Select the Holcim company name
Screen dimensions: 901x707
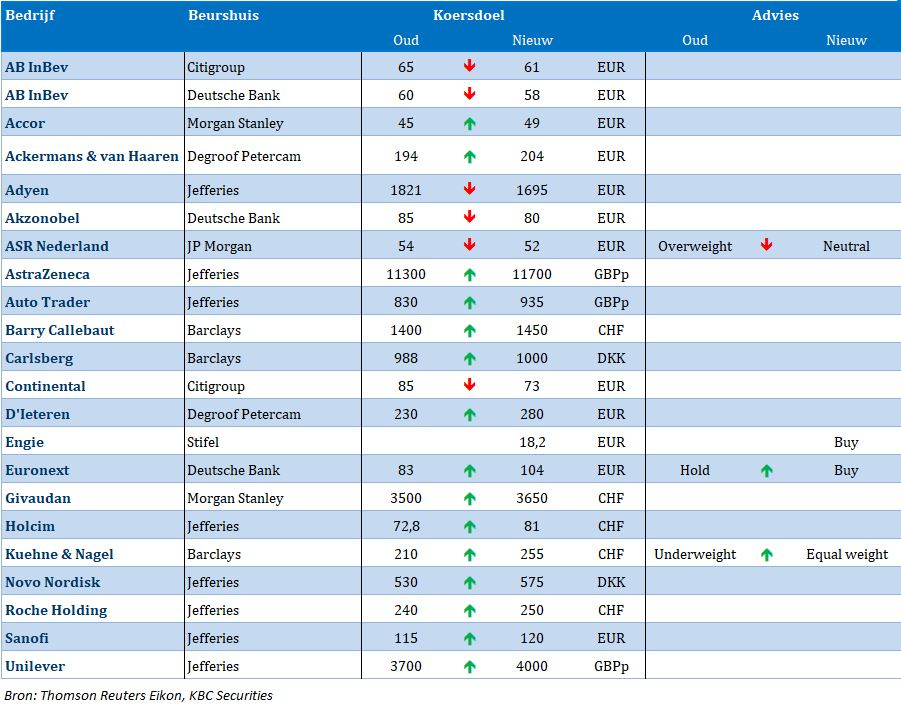pyautogui.click(x=30, y=527)
